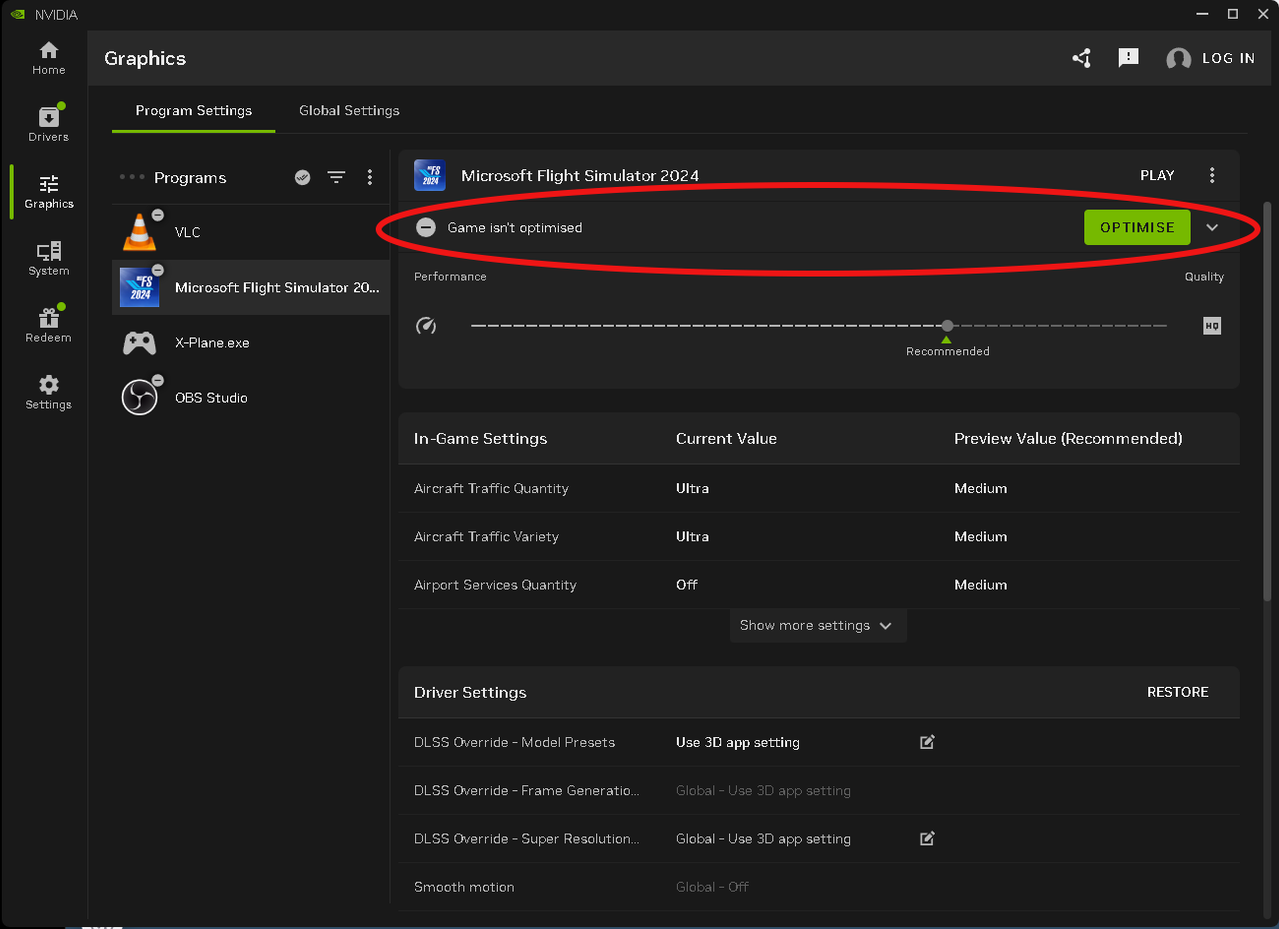This screenshot has height=929, width=1279.
Task: Click the Flight Simulator 2024 header thumbnail
Action: 429,175
